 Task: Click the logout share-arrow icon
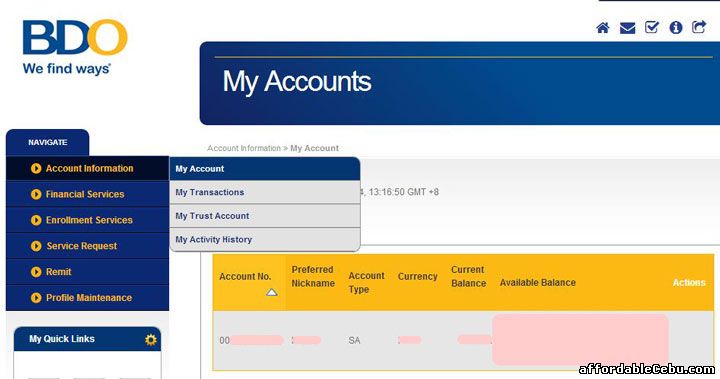pyautogui.click(x=699, y=27)
